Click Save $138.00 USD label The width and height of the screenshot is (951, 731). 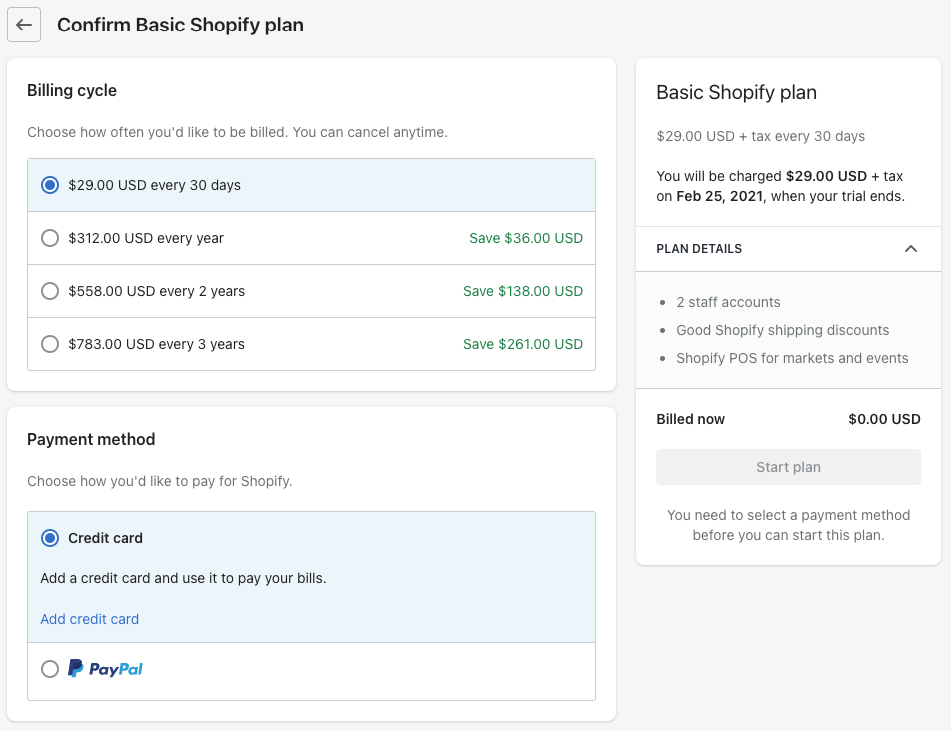pos(522,291)
